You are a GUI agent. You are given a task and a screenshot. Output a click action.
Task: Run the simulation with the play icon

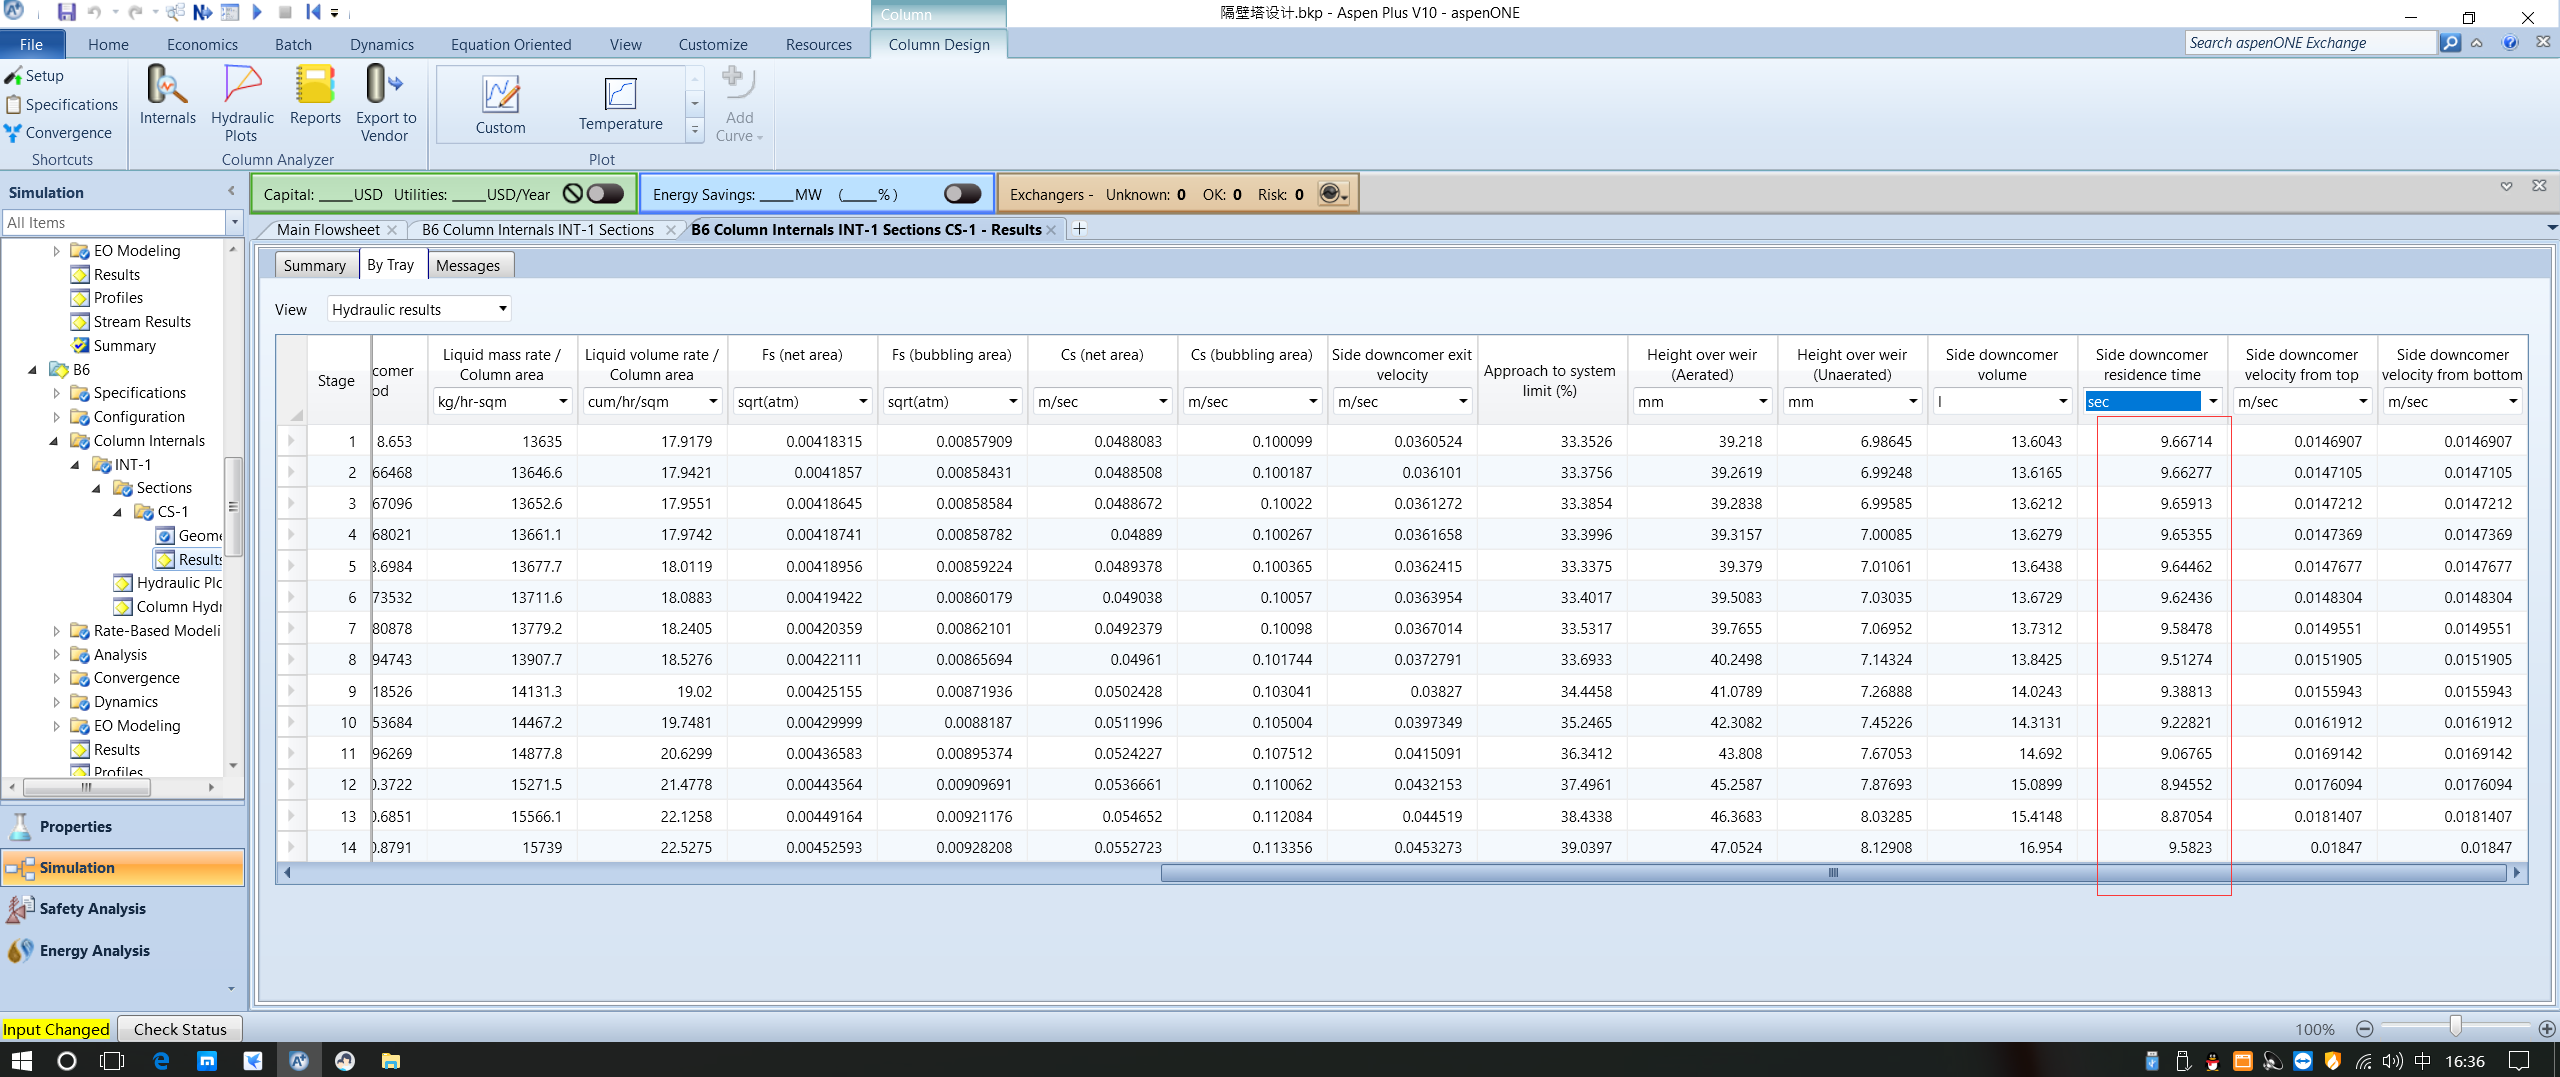coord(257,13)
